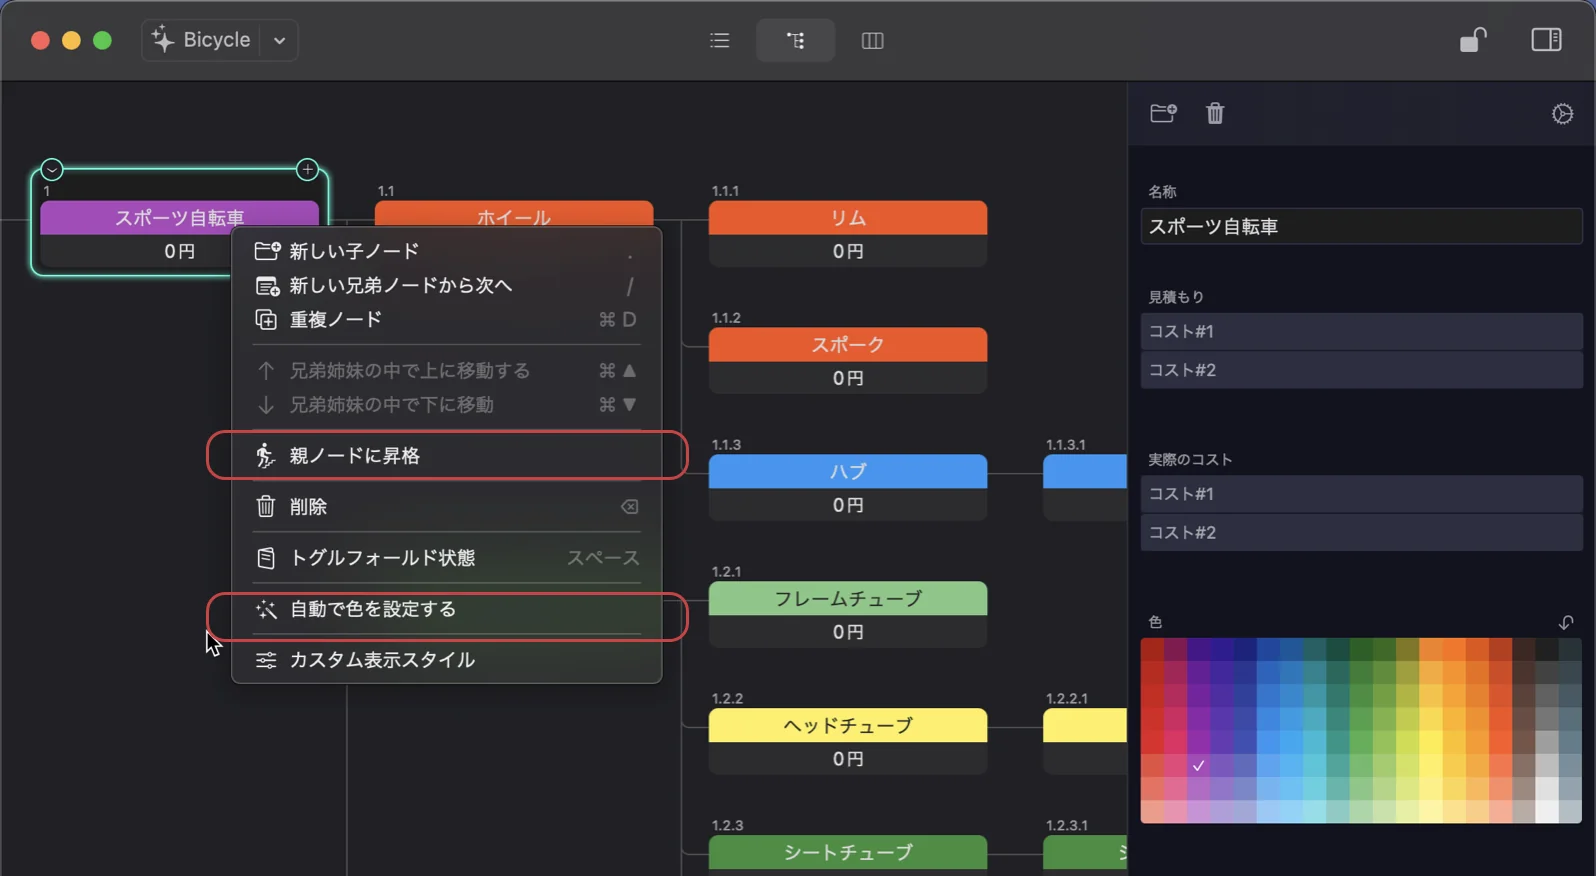This screenshot has height=876, width=1596.
Task: Click ハブ node's 0円 cost value
Action: (848, 506)
